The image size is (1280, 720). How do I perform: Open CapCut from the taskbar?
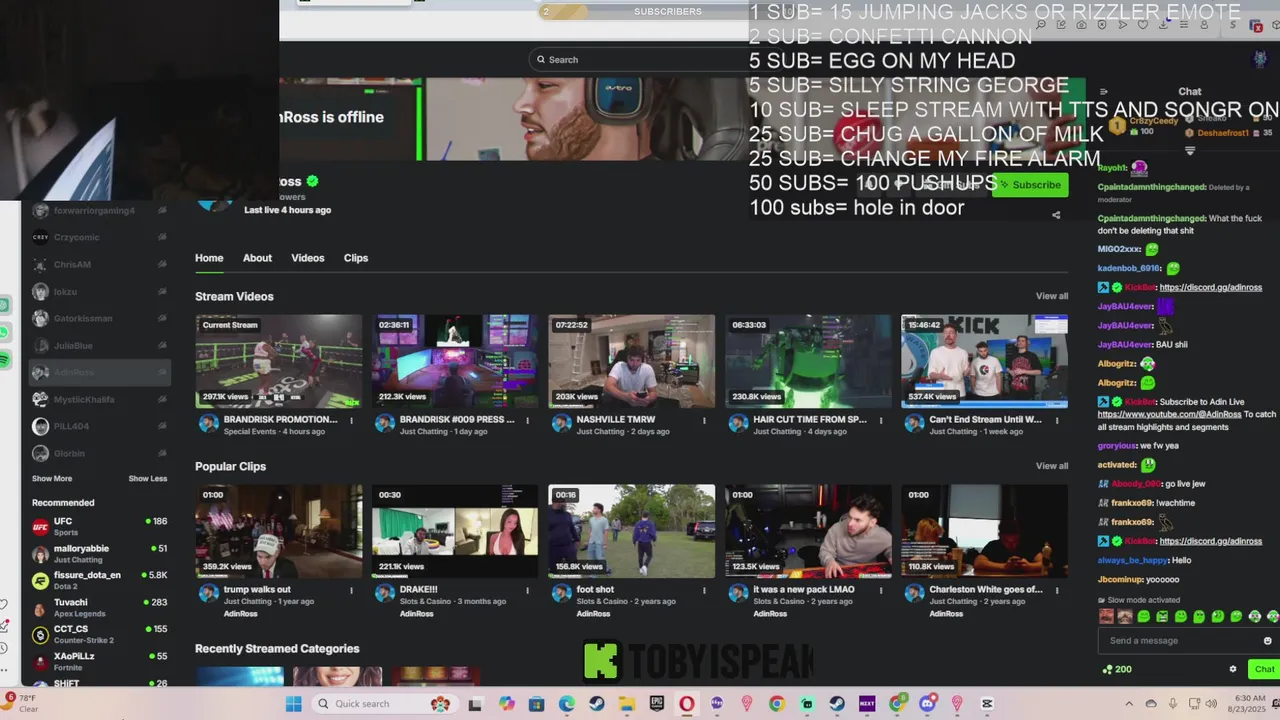coord(987,704)
